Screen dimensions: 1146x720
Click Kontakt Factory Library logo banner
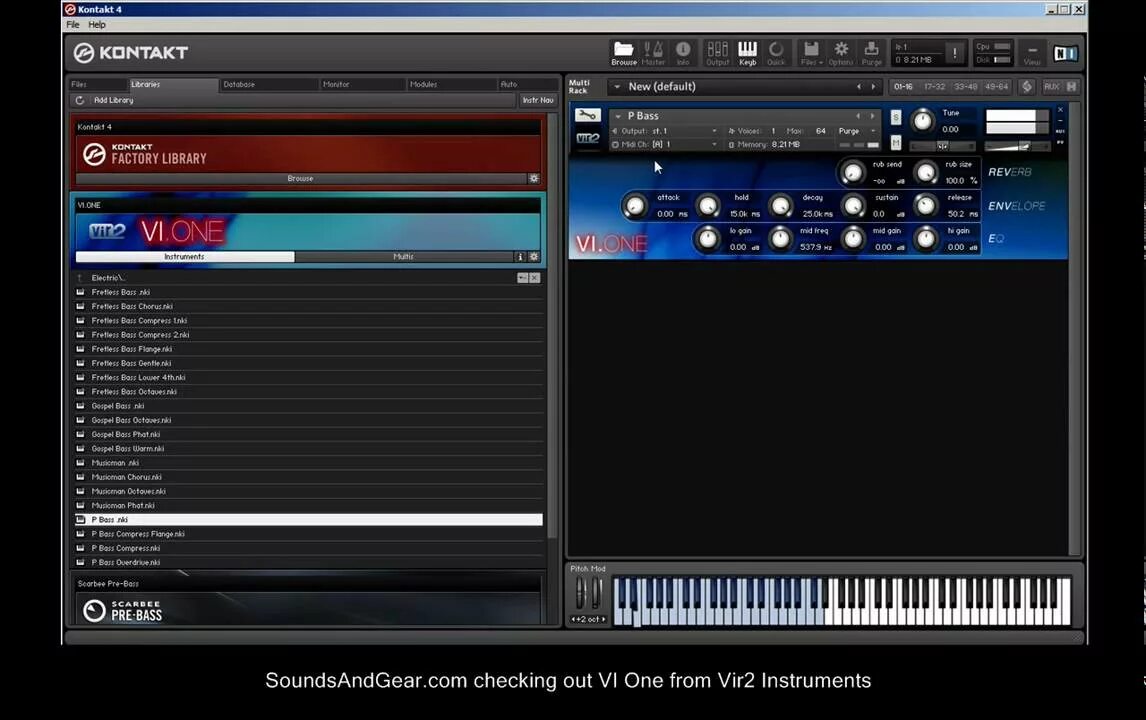coord(308,154)
